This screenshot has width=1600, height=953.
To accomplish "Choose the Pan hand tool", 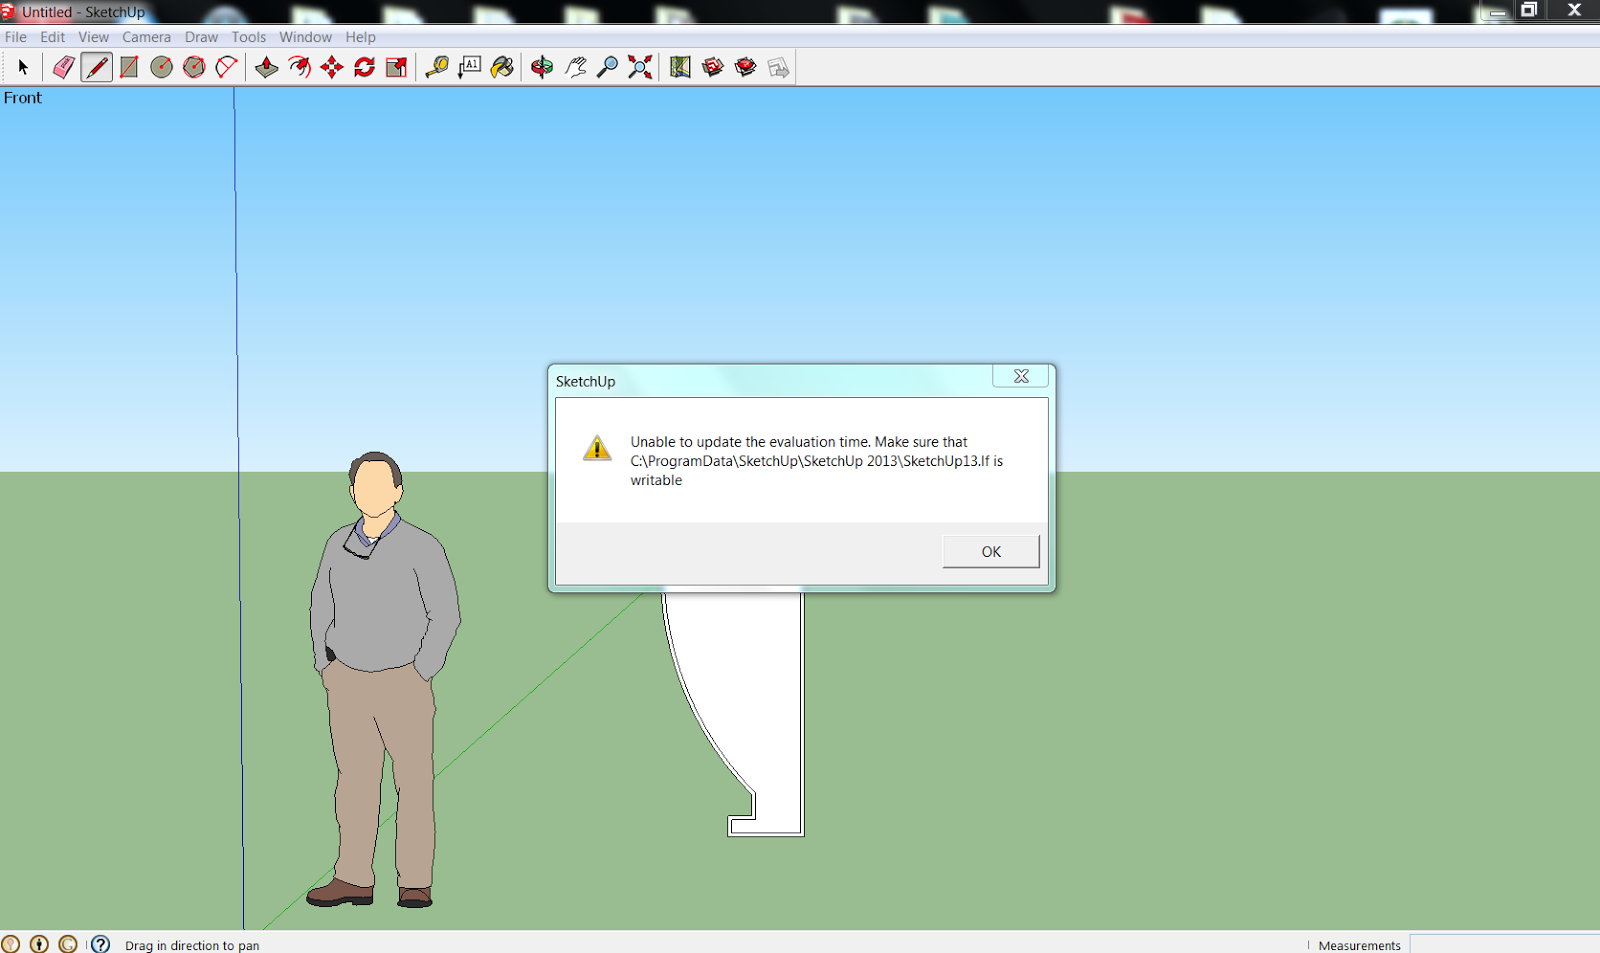I will (575, 67).
